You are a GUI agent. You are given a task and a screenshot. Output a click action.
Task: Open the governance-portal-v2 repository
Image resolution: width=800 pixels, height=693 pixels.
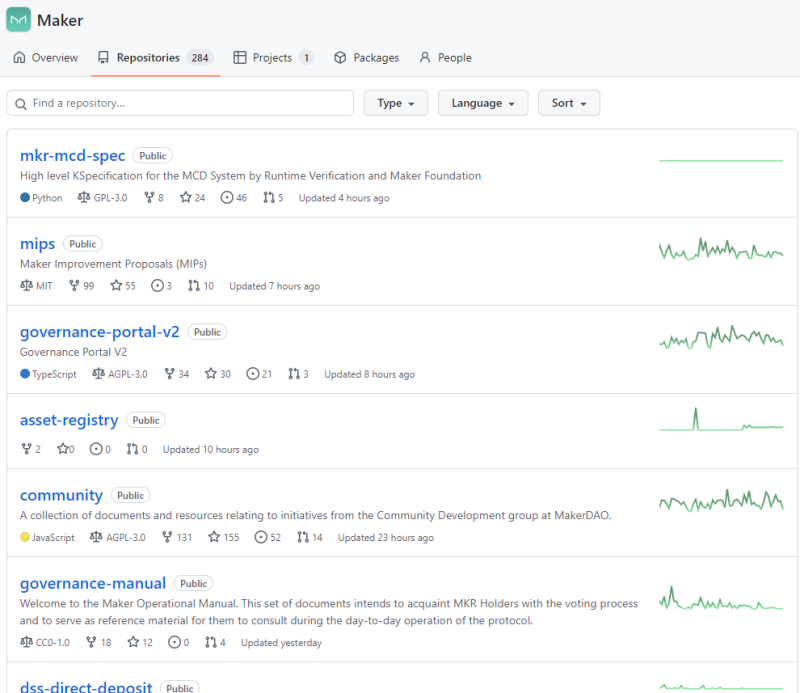tap(99, 332)
